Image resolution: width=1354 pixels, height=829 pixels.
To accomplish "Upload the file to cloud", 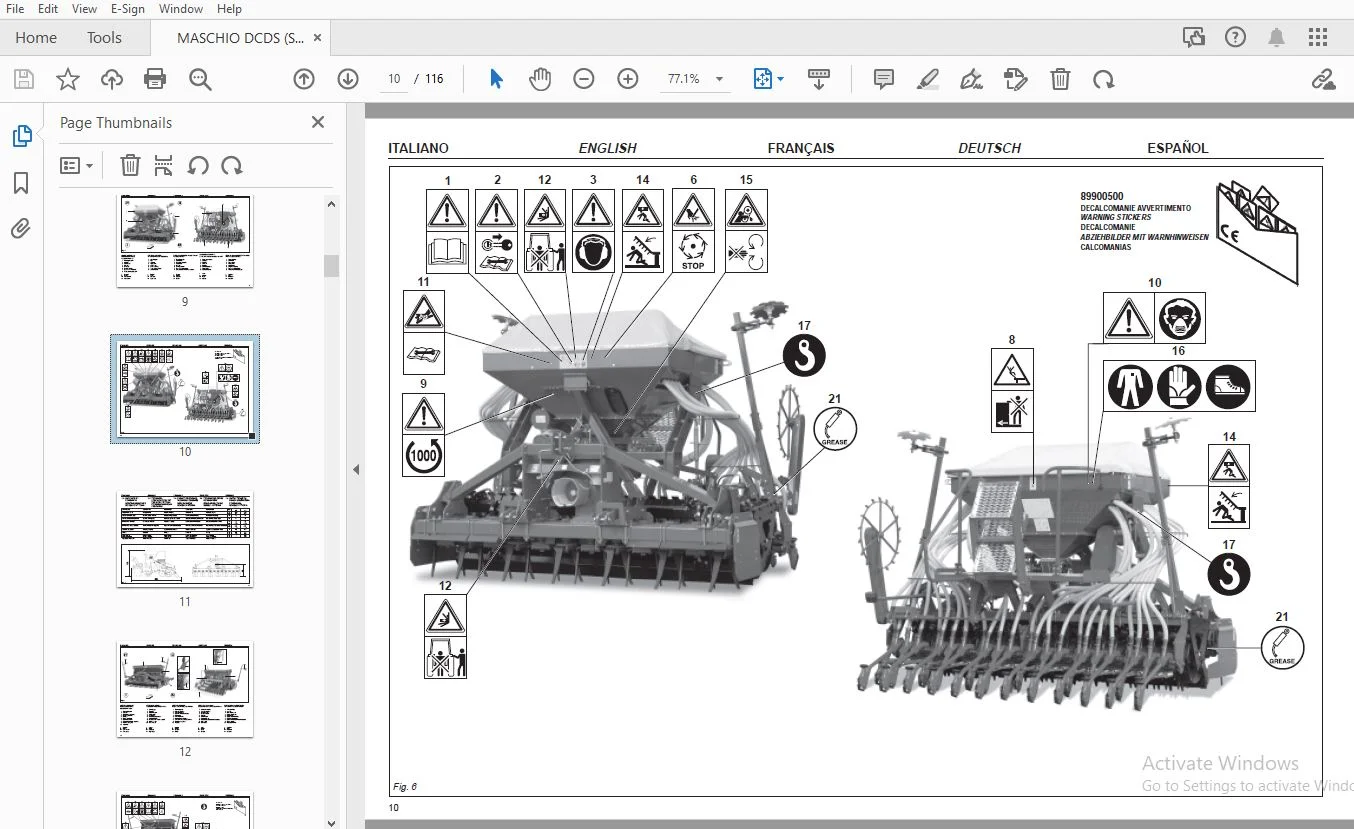I will 111,79.
